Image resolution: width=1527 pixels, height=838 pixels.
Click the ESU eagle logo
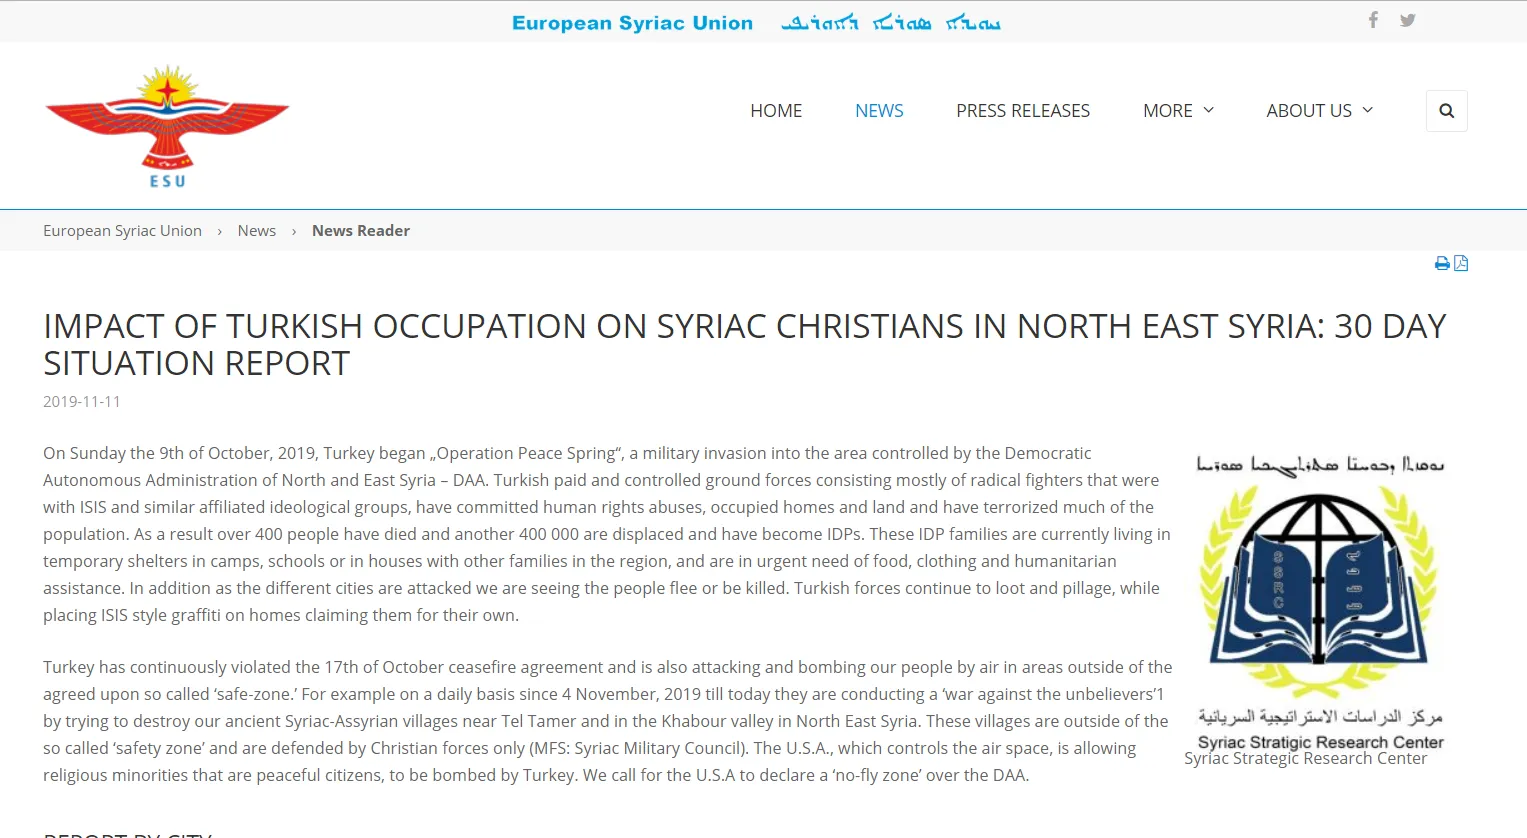pos(167,126)
